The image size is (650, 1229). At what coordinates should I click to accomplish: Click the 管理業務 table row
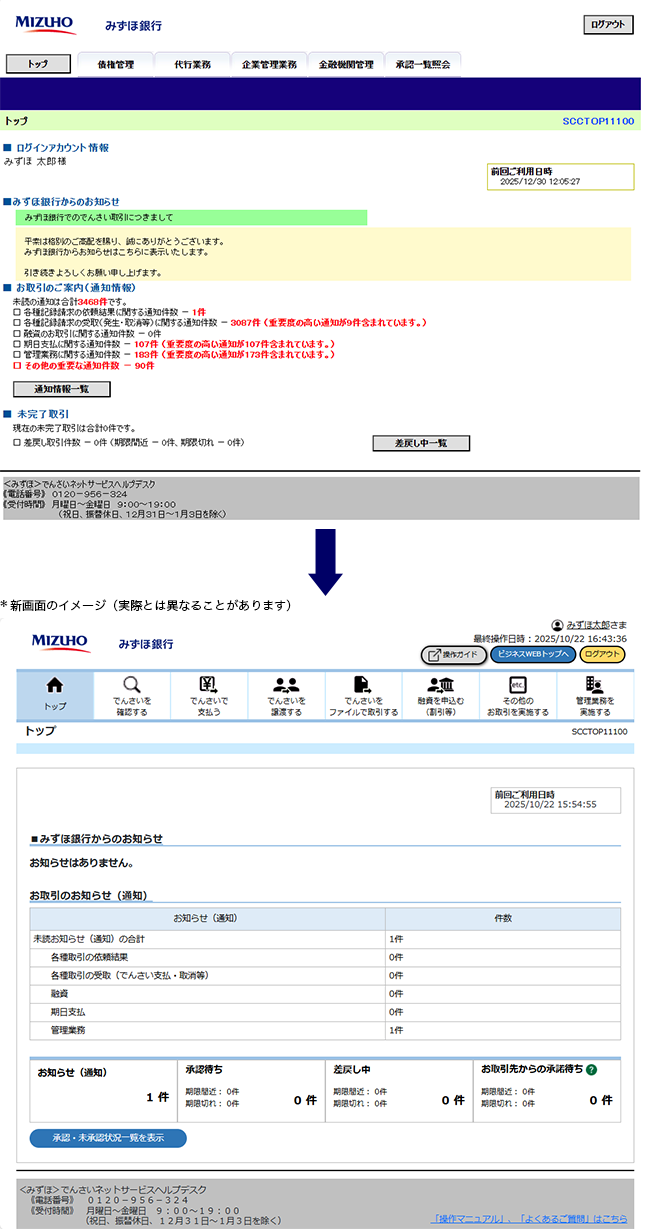tap(325, 1030)
